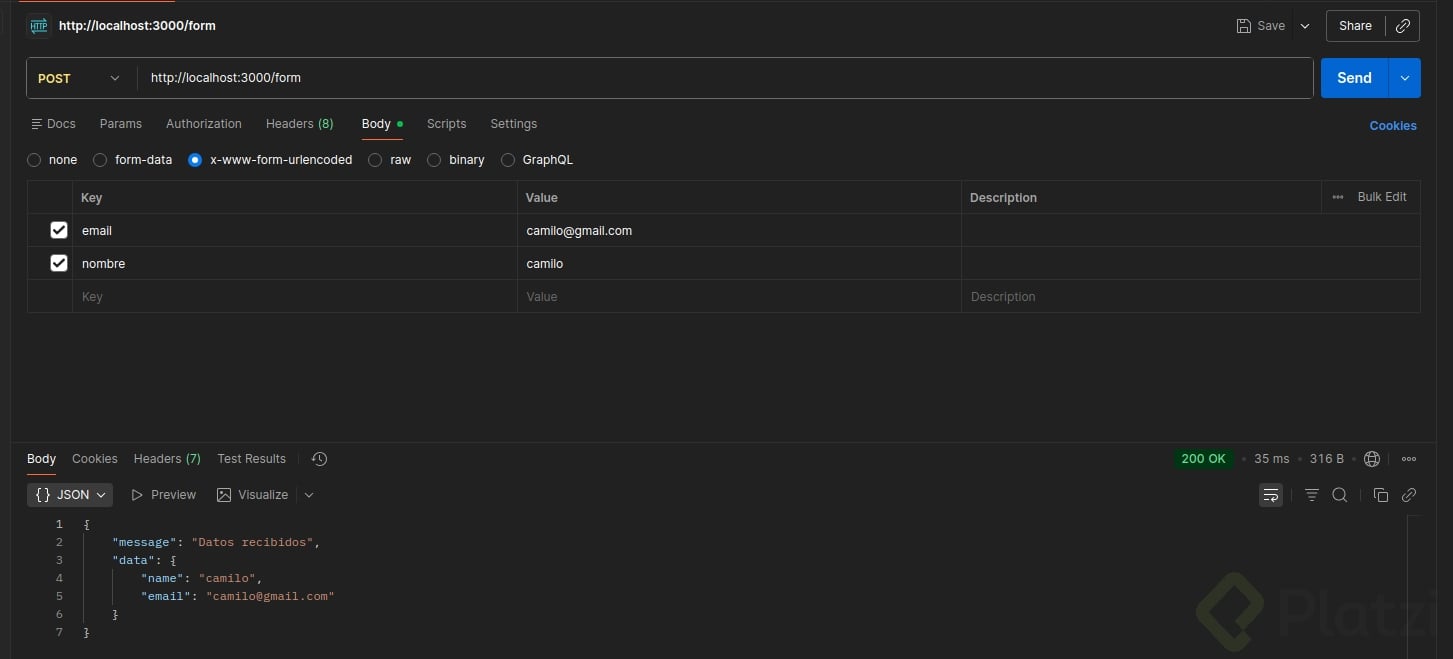Open search in the response body
The height and width of the screenshot is (659, 1453).
point(1340,495)
